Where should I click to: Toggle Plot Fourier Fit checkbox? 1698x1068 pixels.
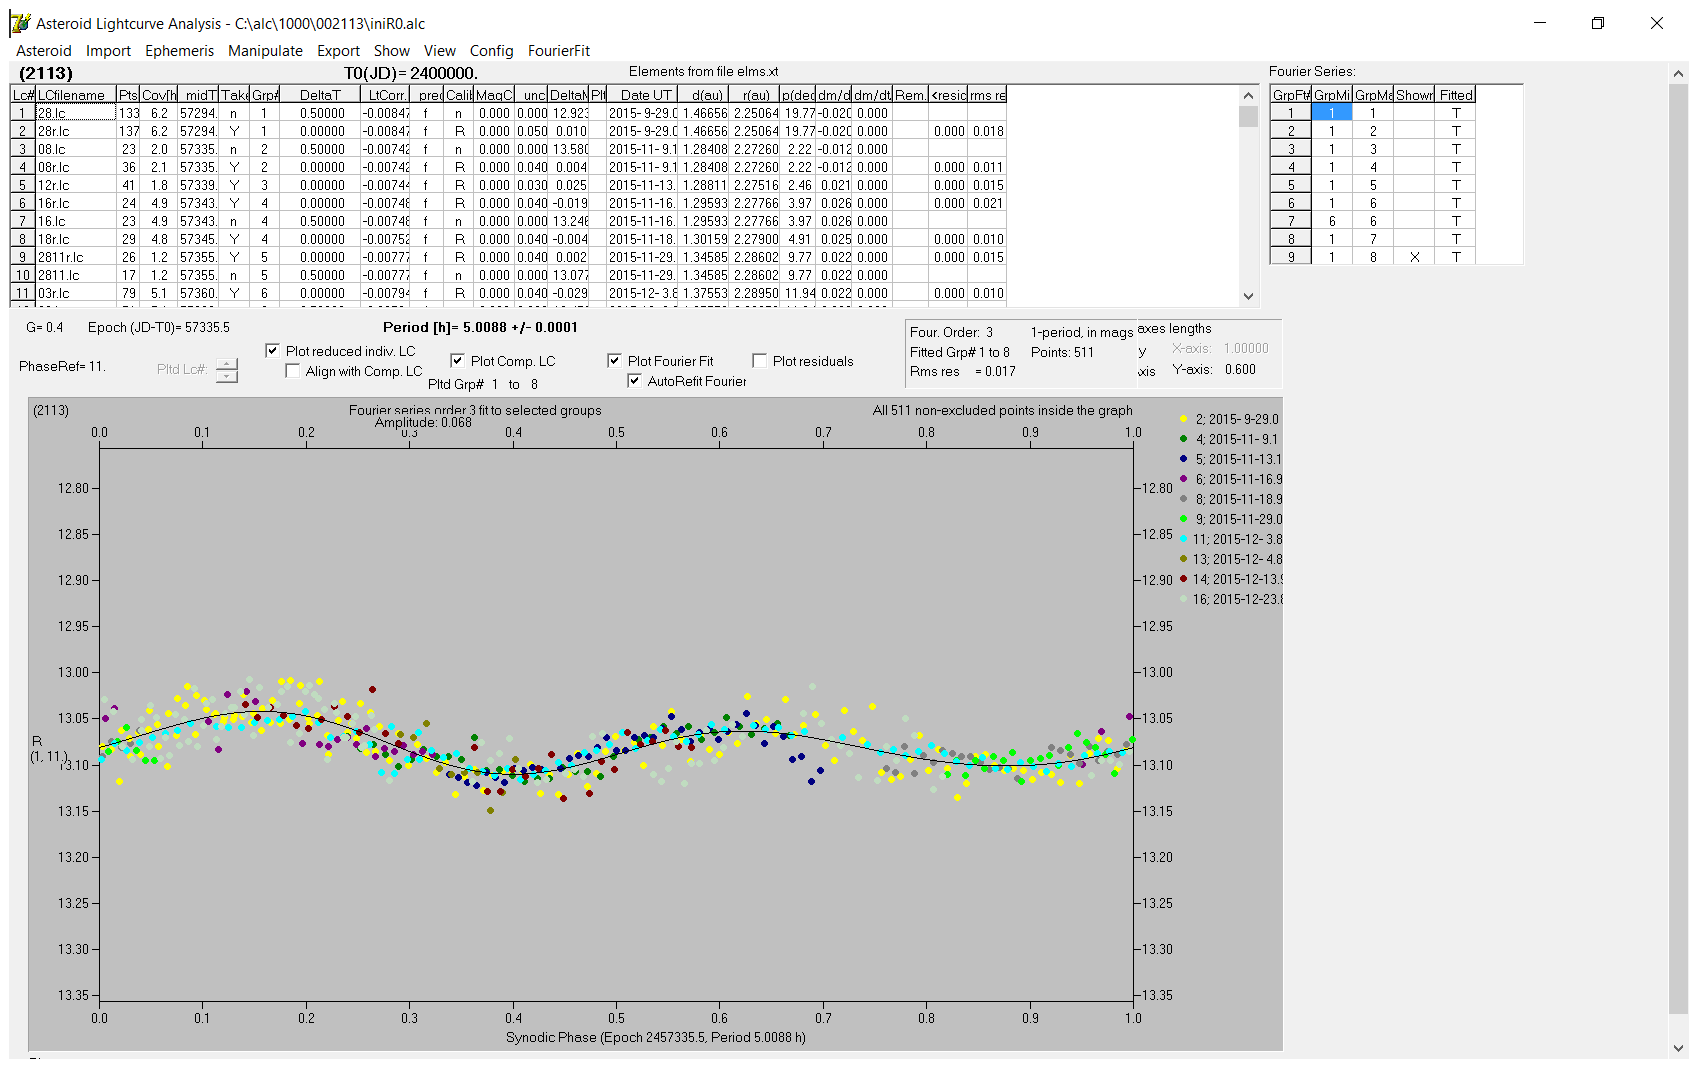(x=614, y=361)
